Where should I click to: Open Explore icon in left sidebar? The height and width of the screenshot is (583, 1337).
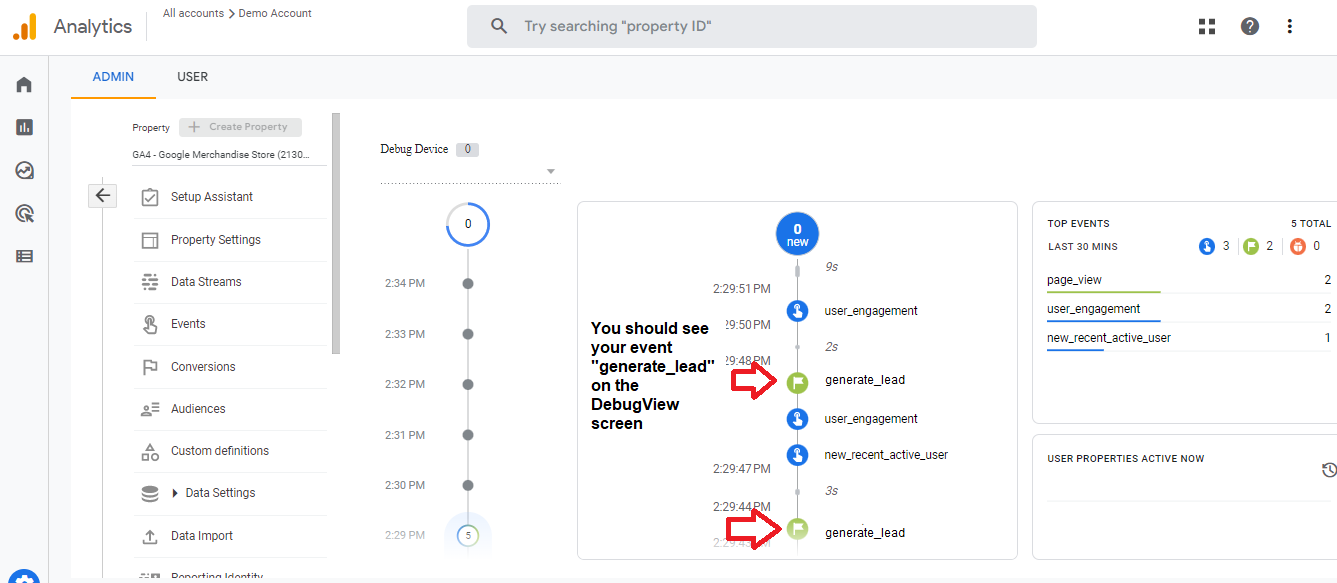click(x=24, y=171)
